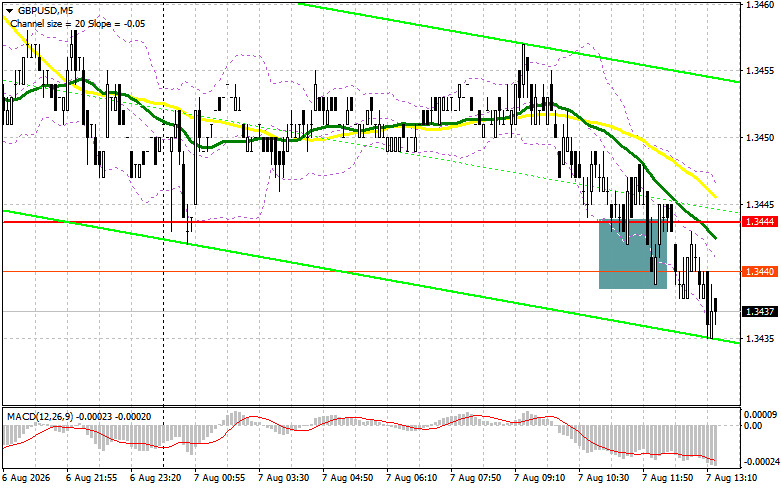Select the 6 Aug 2026 time label
The image size is (781, 489).
[26, 478]
